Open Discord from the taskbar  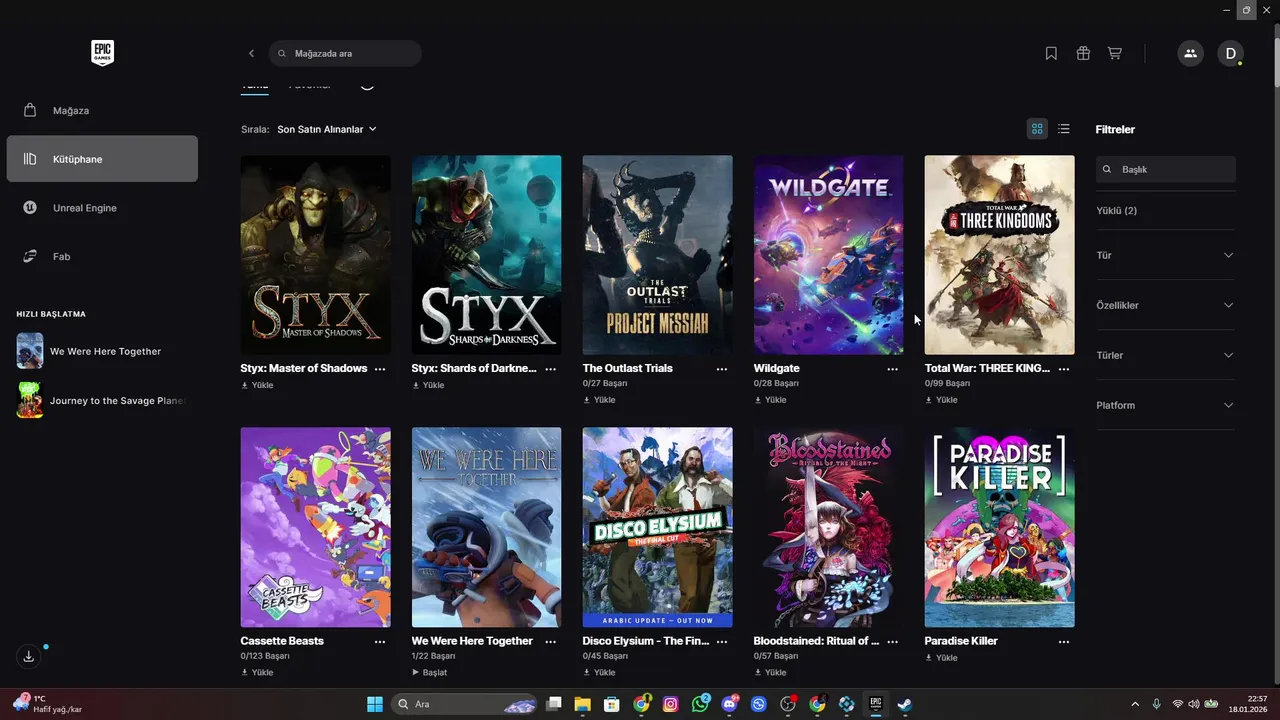click(x=730, y=704)
